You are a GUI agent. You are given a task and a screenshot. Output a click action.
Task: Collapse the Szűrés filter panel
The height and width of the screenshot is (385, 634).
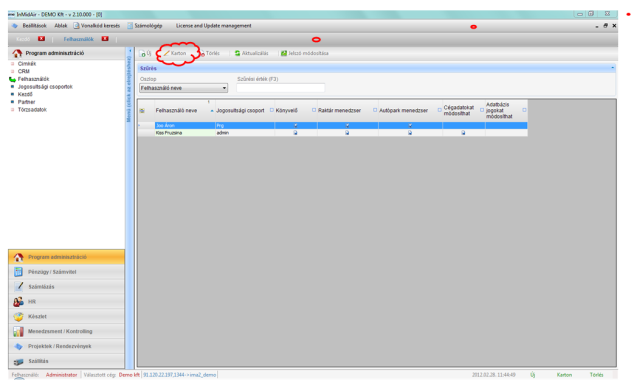click(613, 68)
